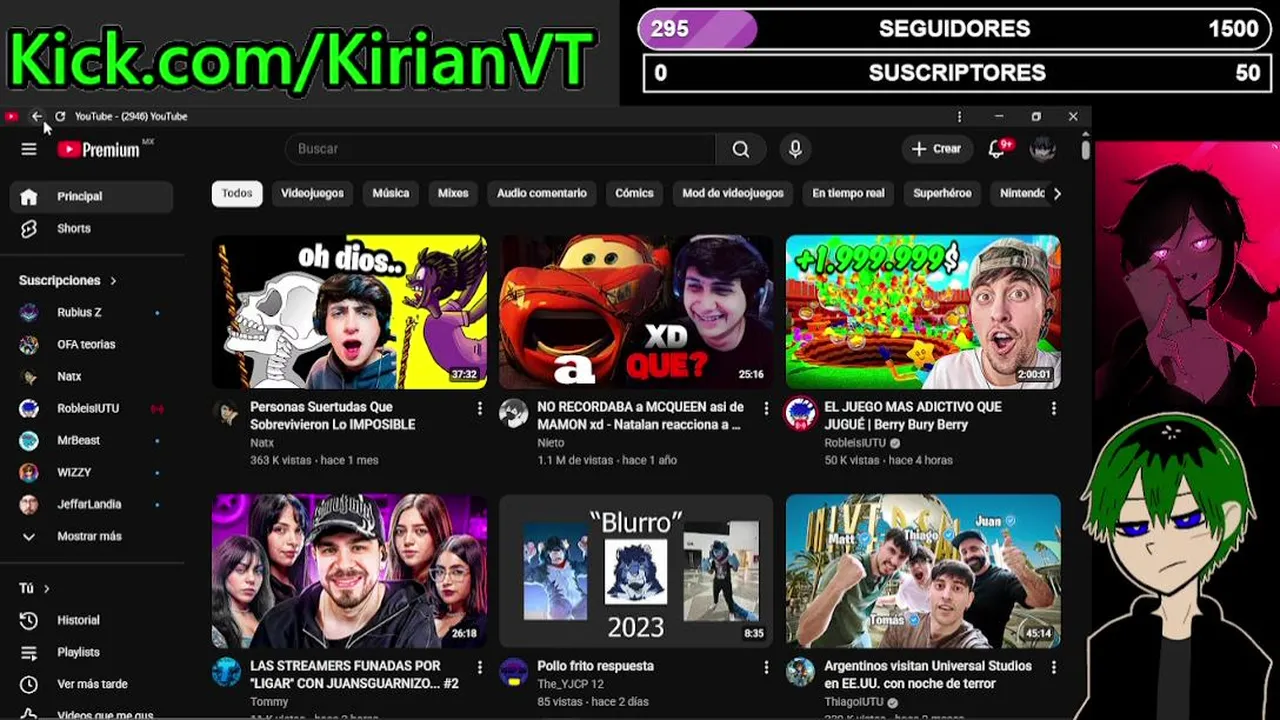Open RobleisIUTU channel name under Berry video
The image size is (1280, 720).
pyautogui.click(x=855, y=443)
